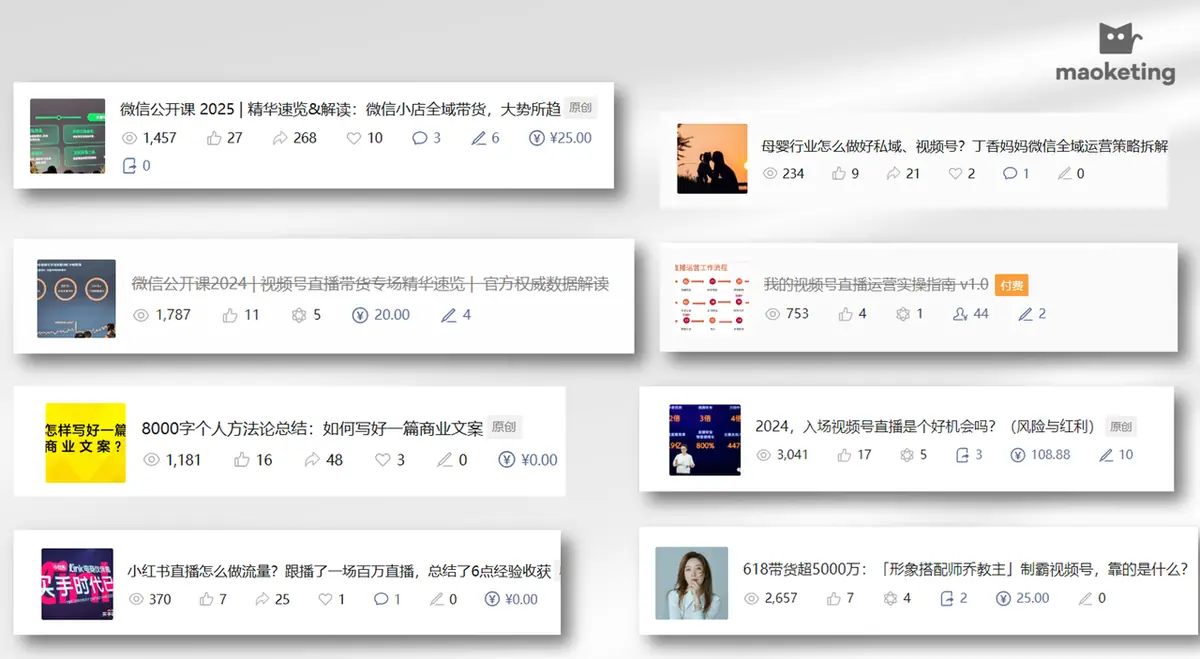This screenshot has width=1200, height=659.
Task: Click the orange 付费 tag
Action: pos(1012,286)
